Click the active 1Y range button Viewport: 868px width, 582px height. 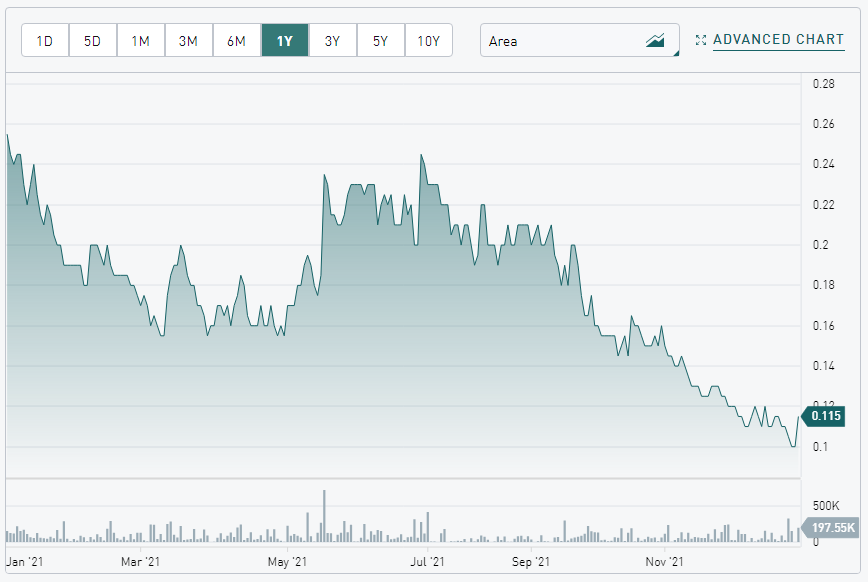[x=285, y=40]
